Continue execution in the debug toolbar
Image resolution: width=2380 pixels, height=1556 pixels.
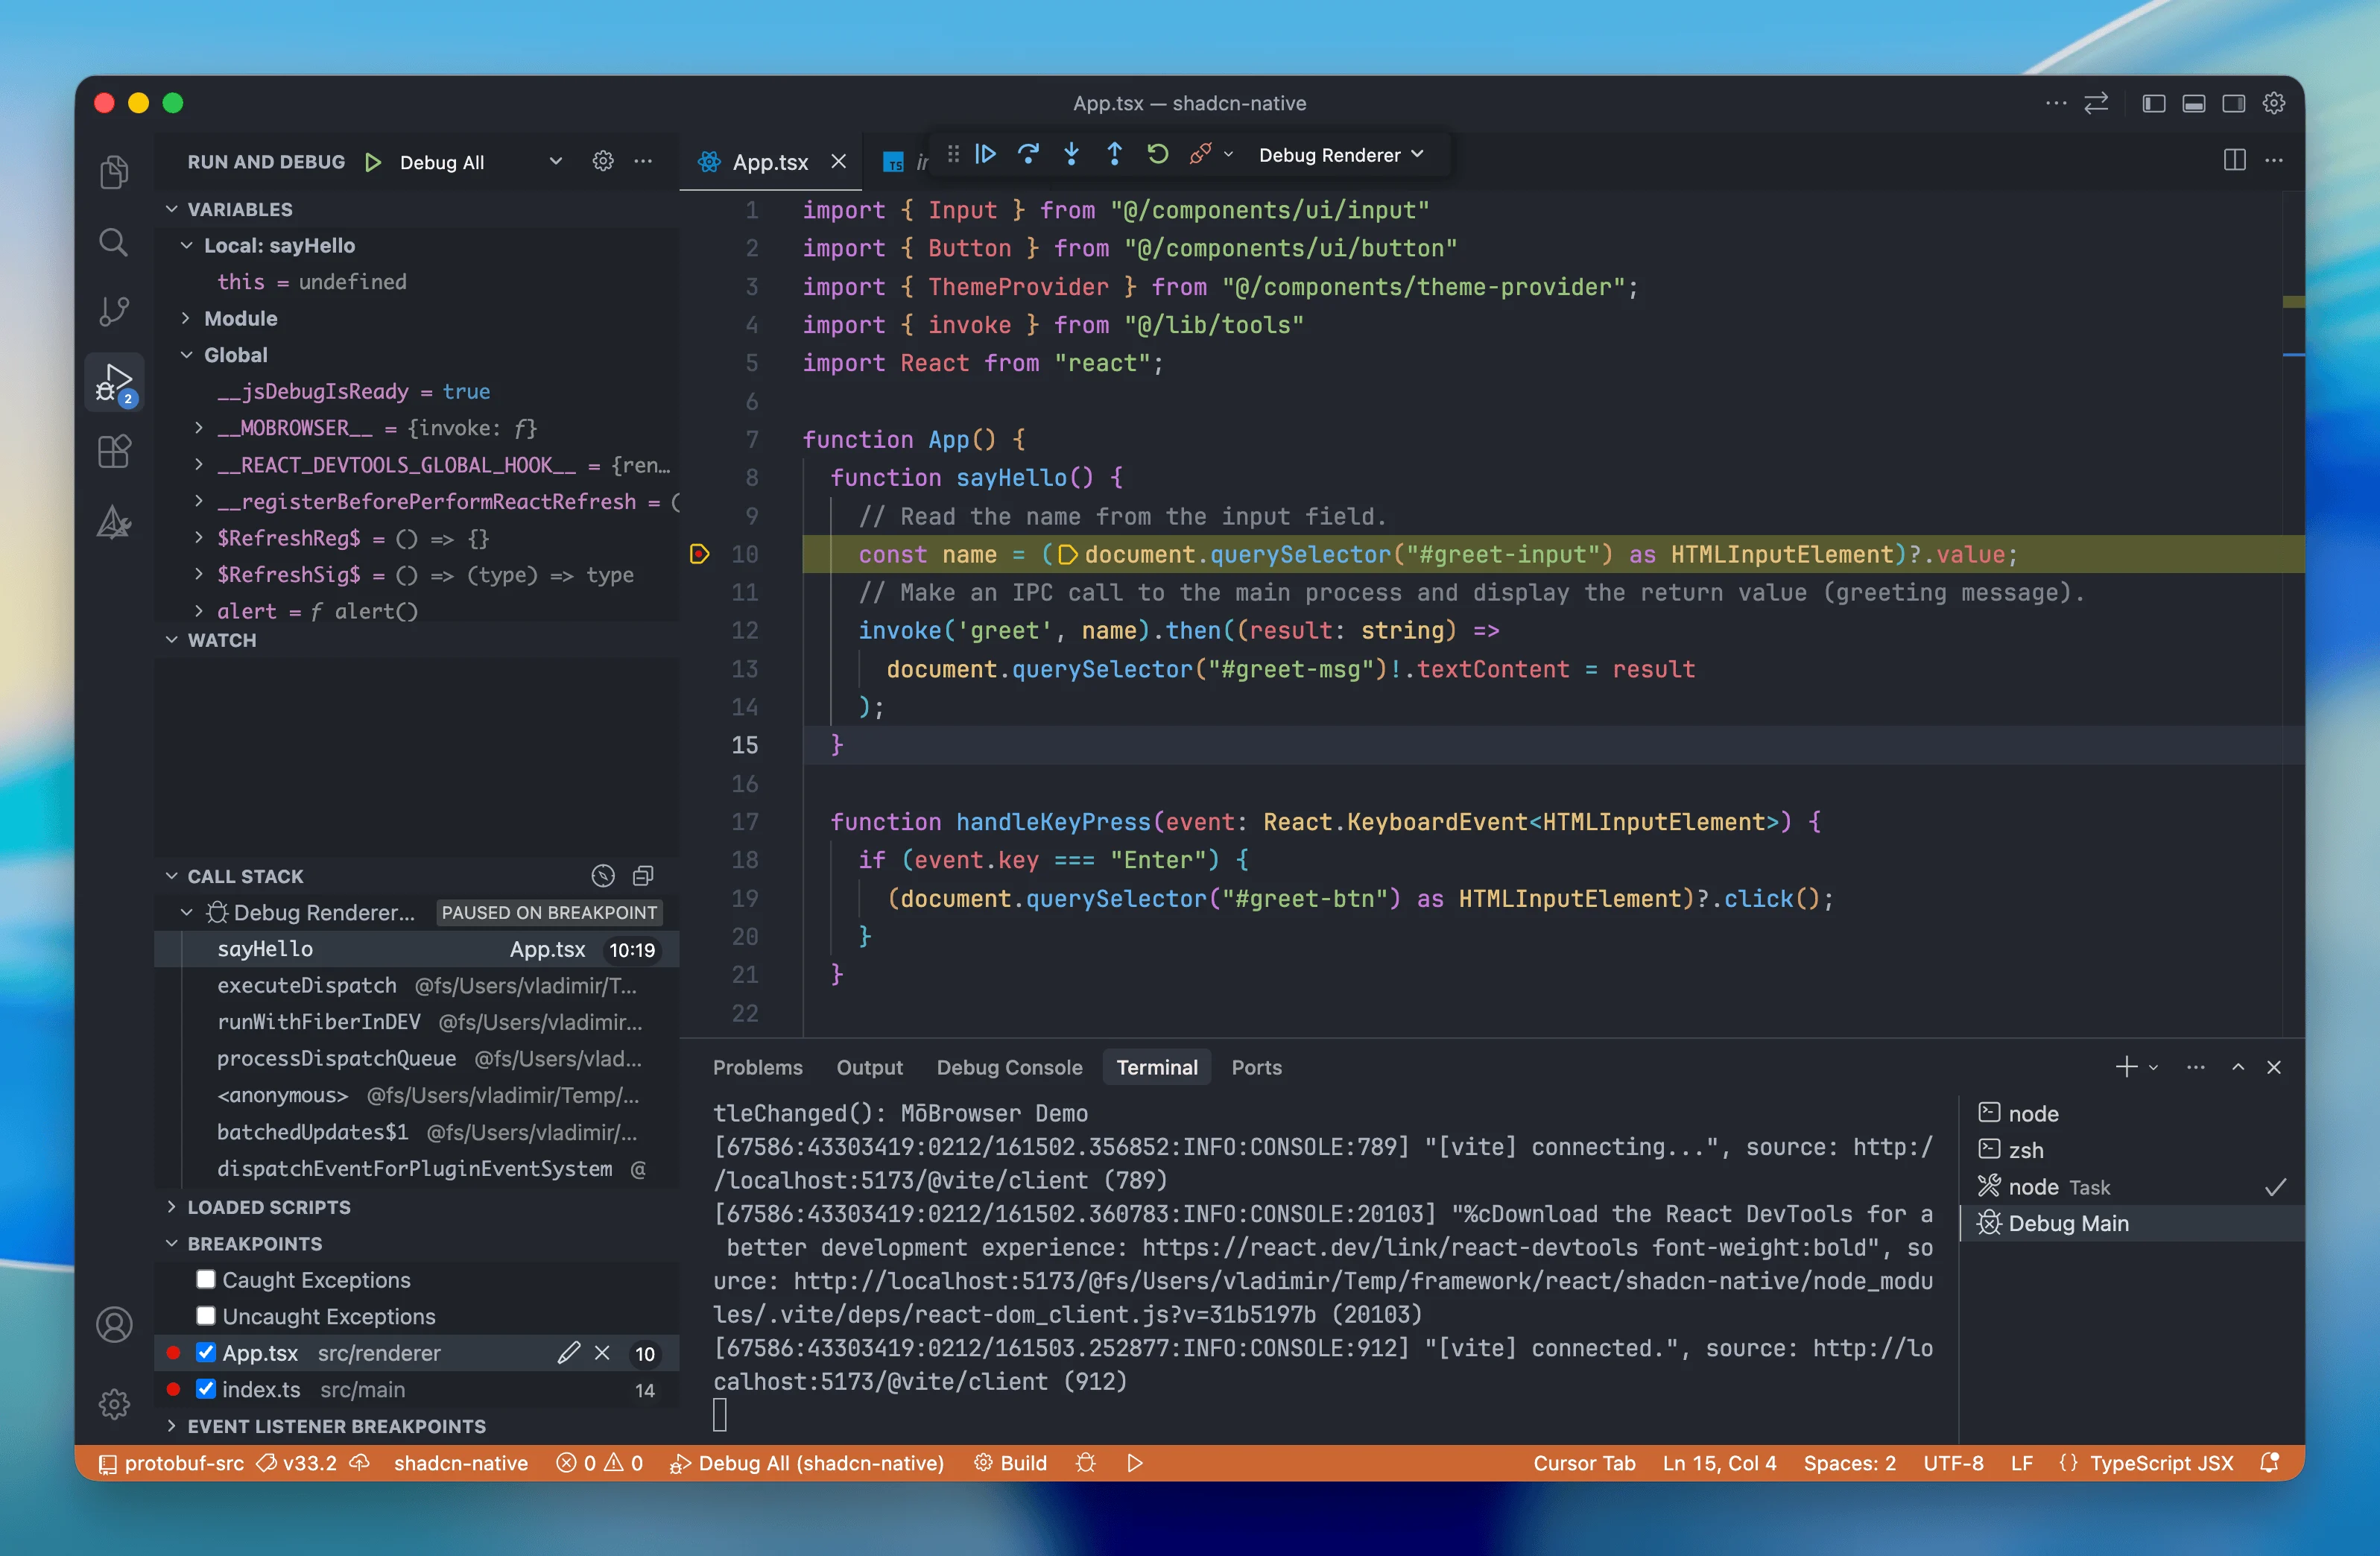pos(986,154)
